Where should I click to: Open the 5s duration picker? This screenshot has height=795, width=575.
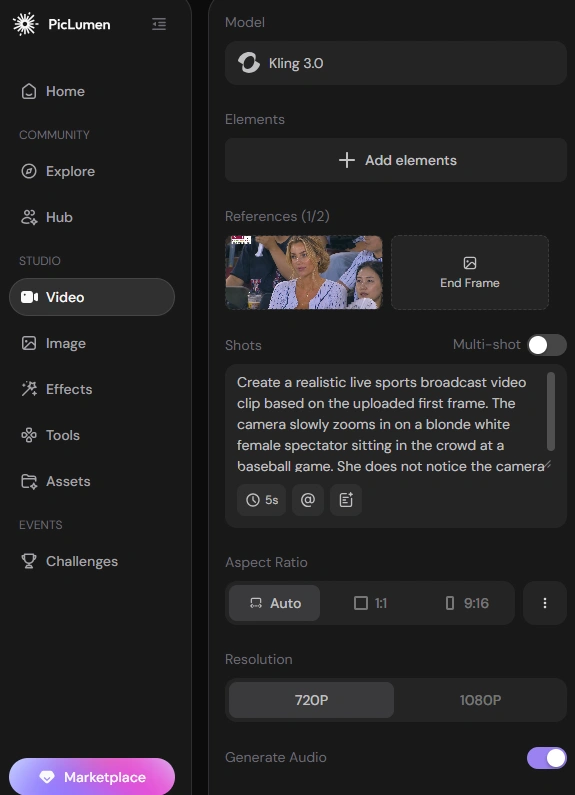[x=262, y=500]
